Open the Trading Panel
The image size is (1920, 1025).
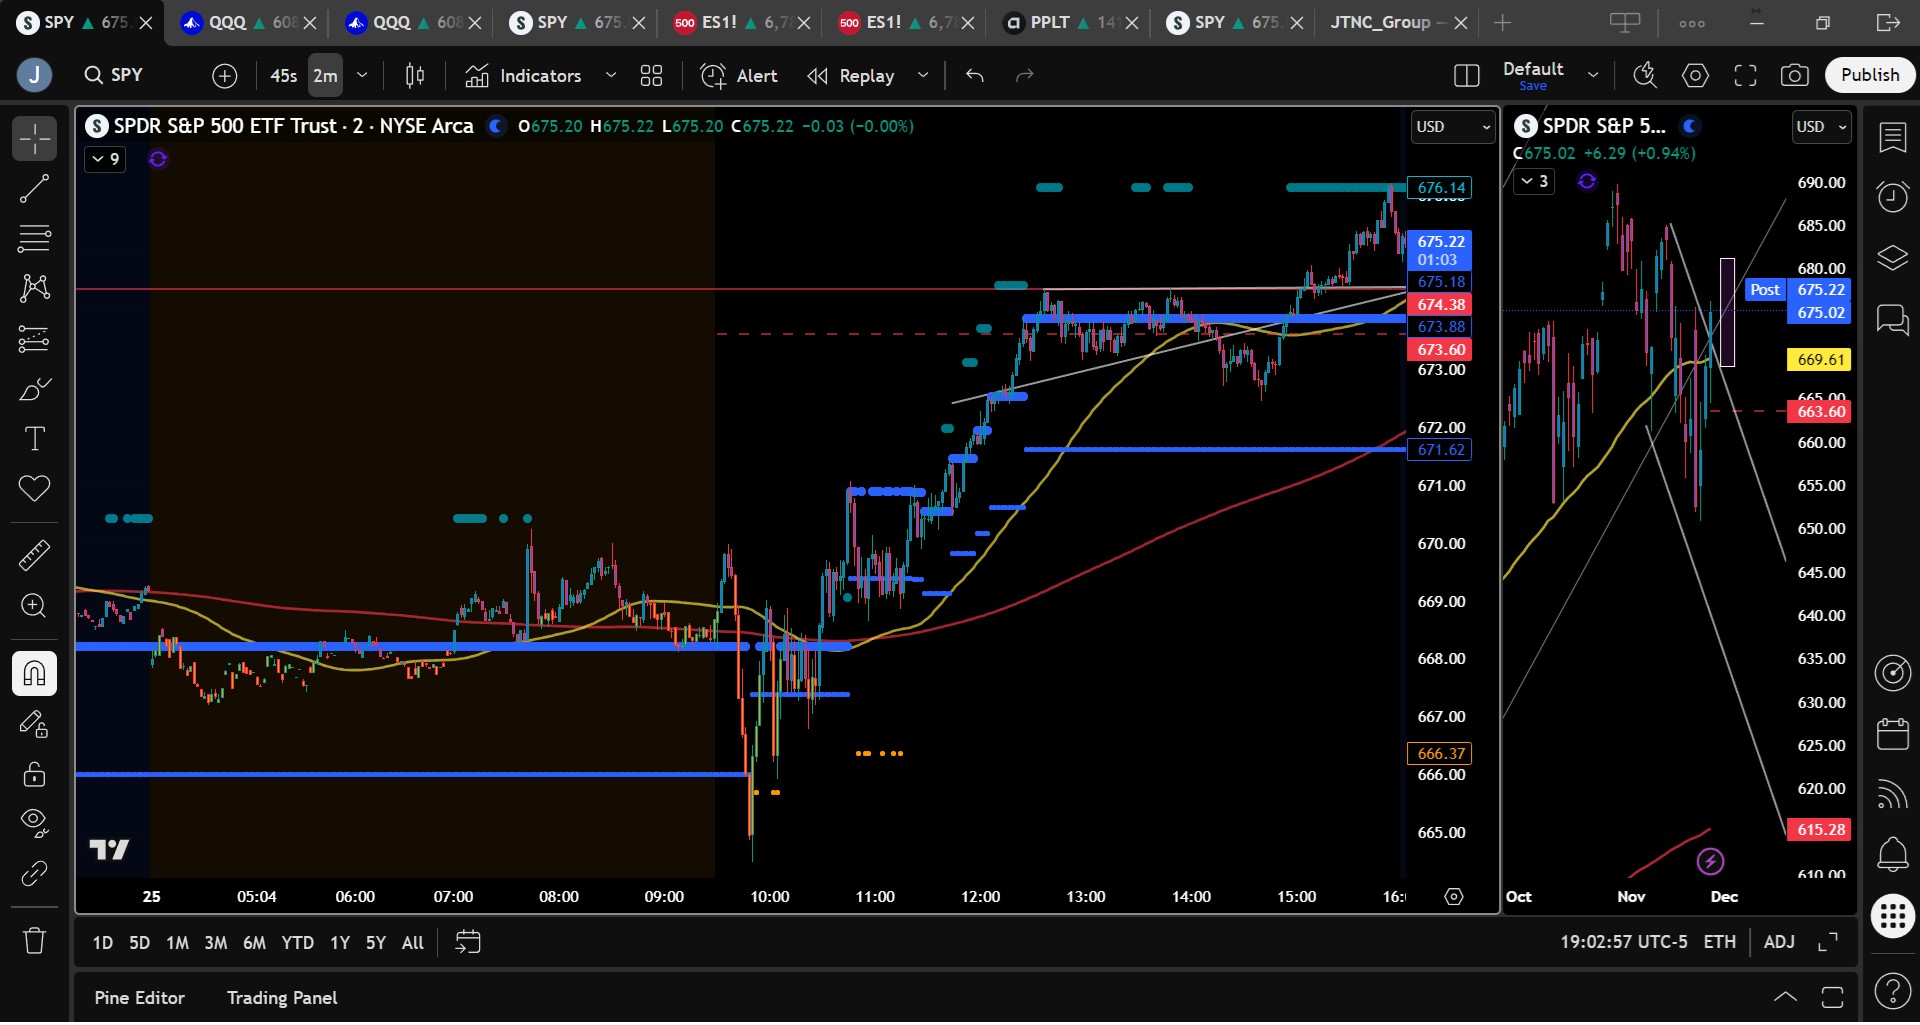tap(282, 998)
